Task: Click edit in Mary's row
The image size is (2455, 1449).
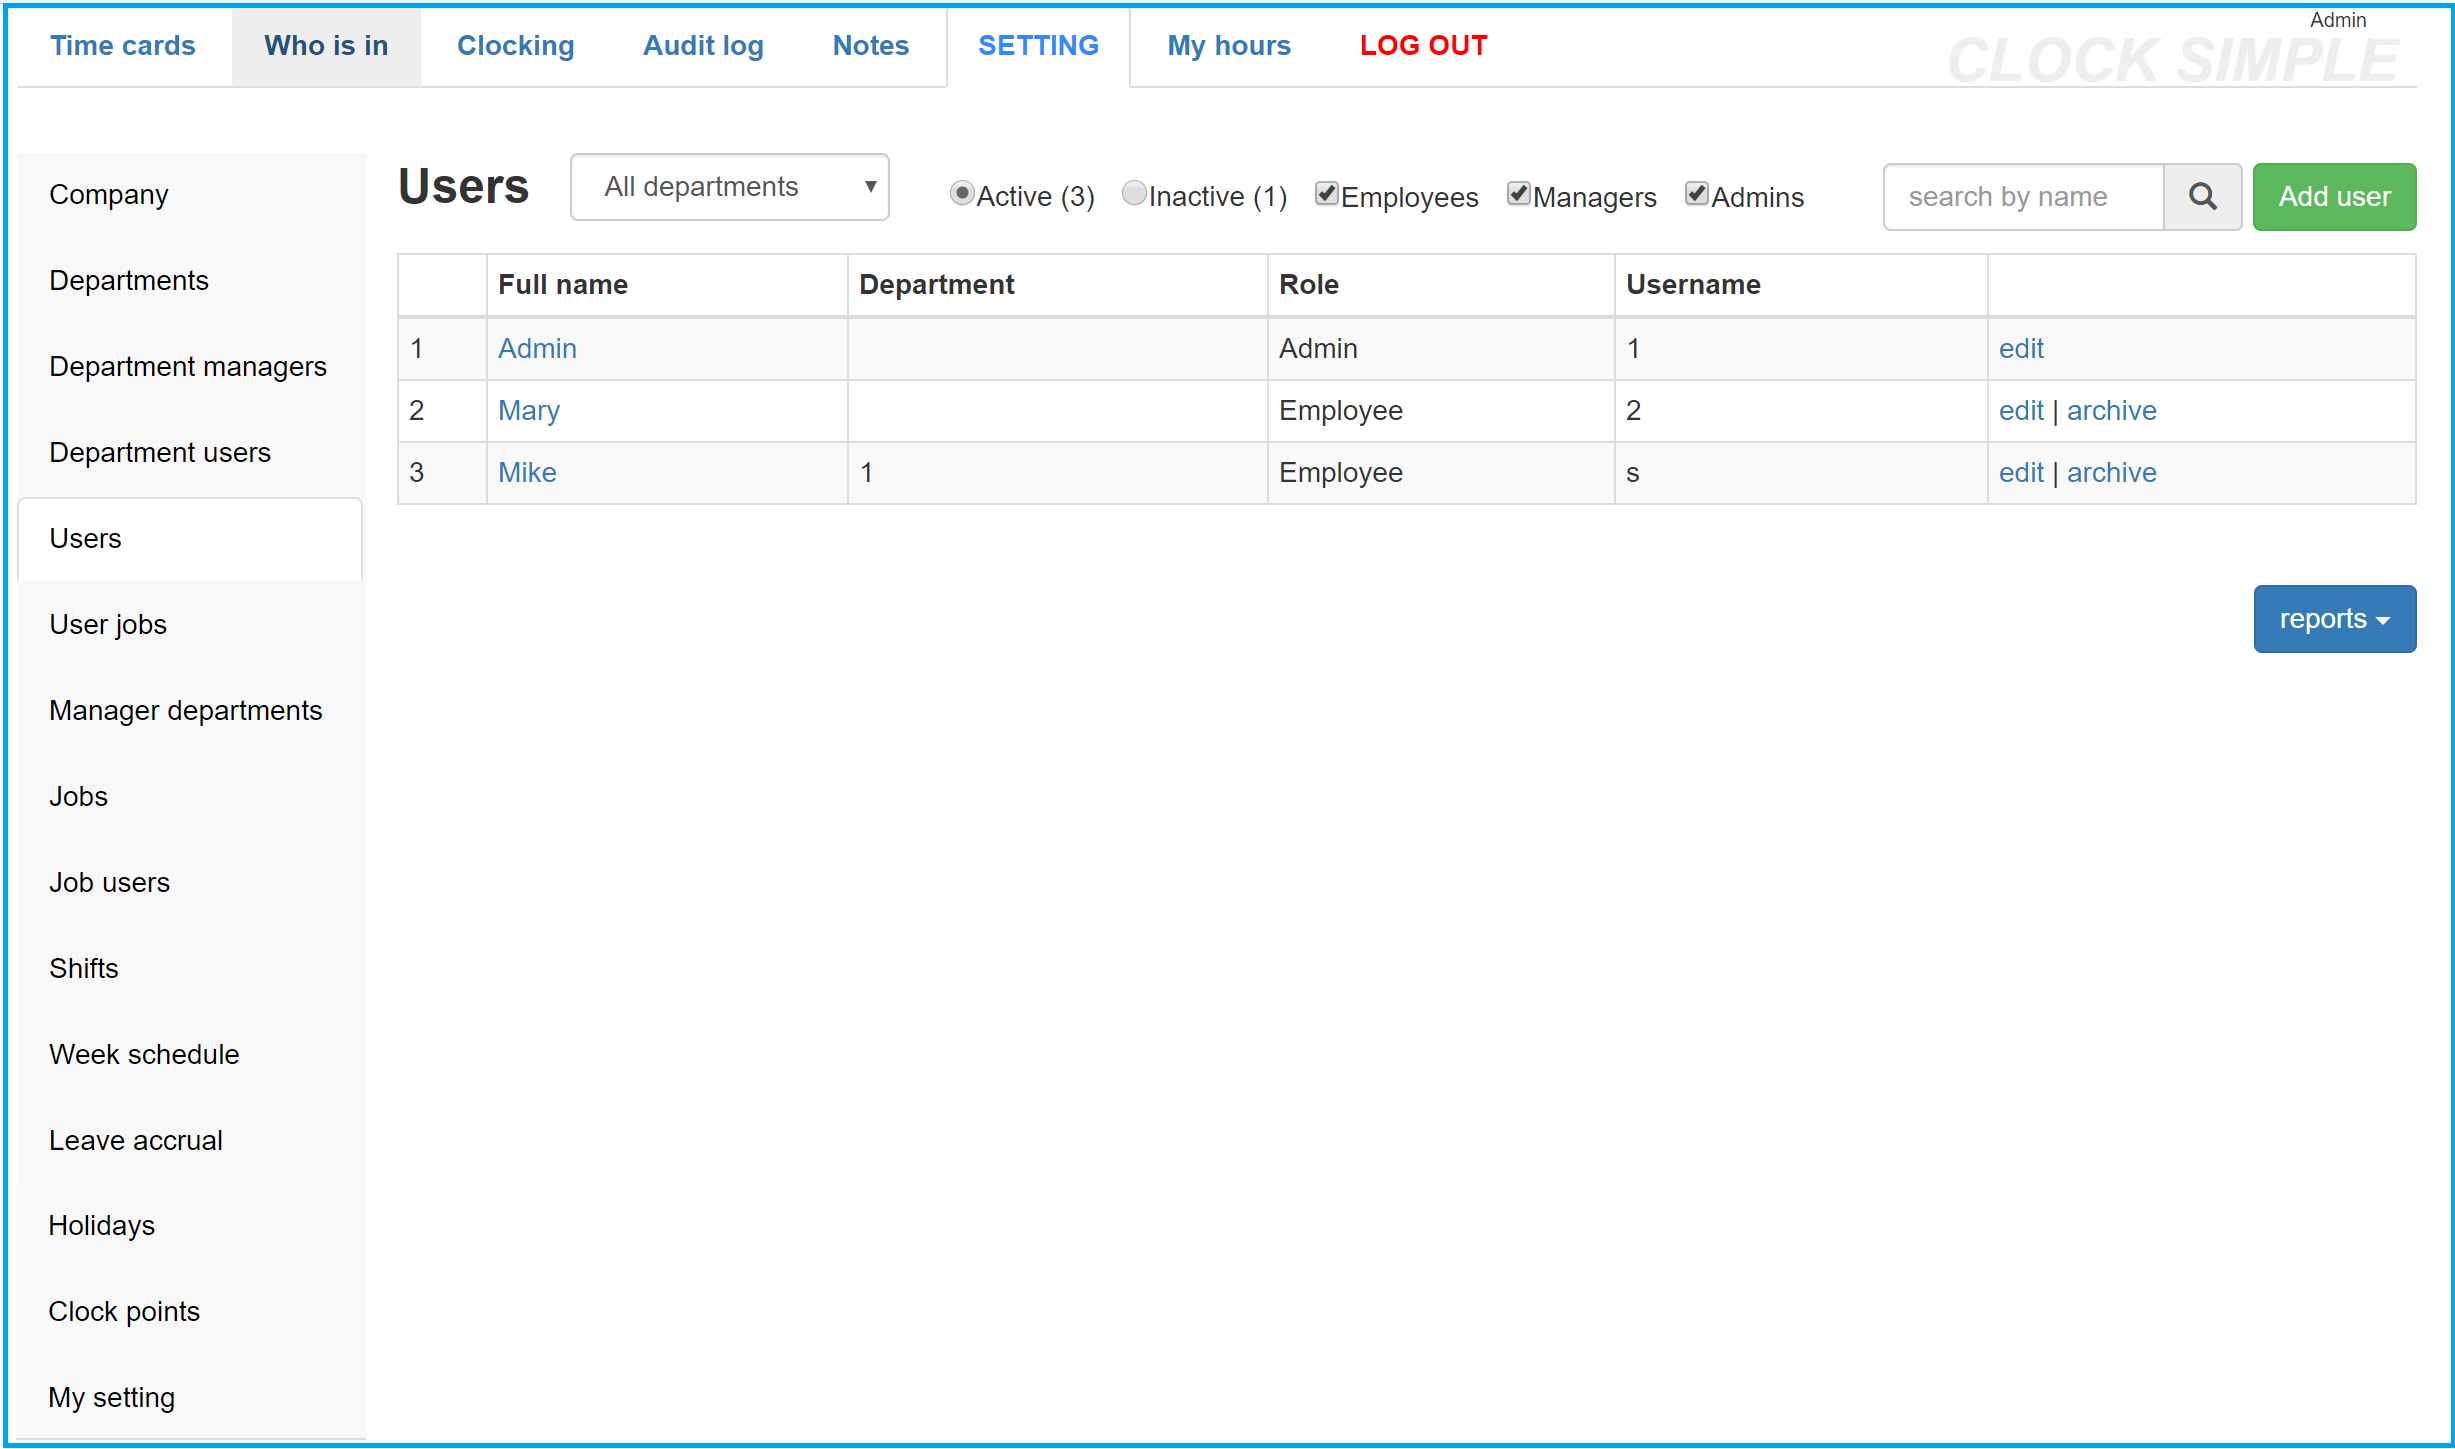Action: (x=2021, y=411)
